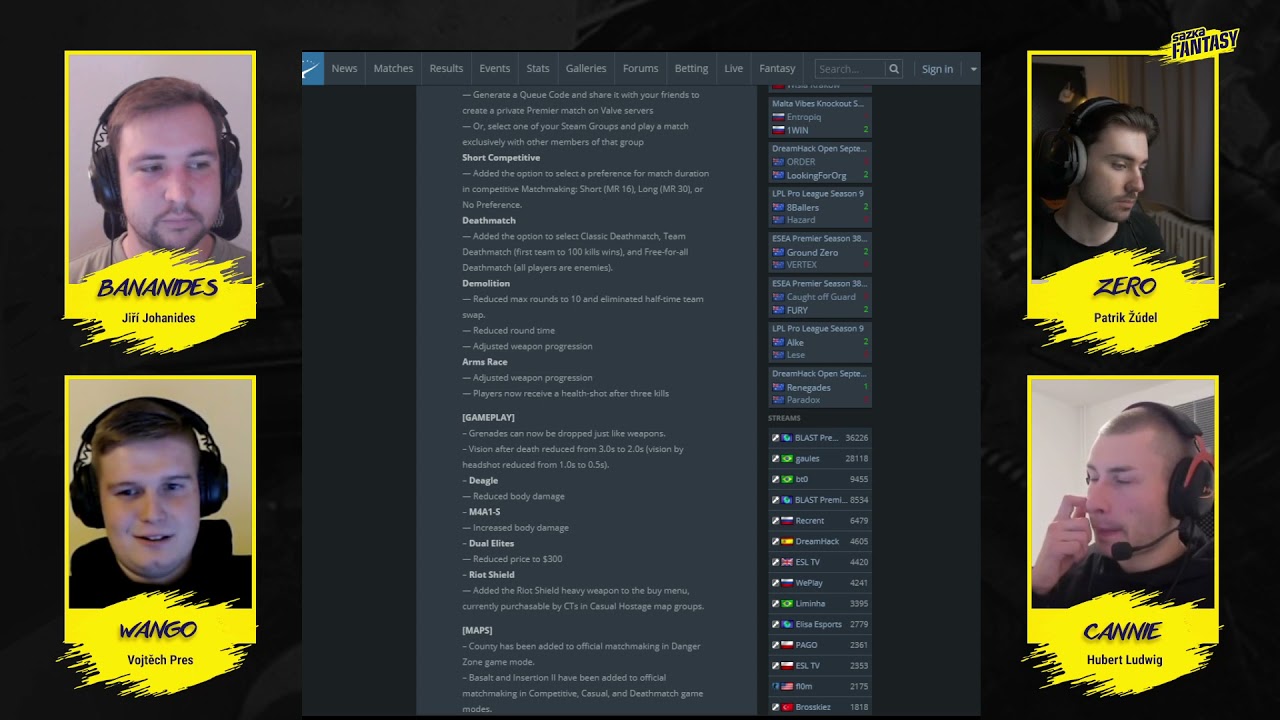Click the '[GAMEPLAY]' heading text
Viewport: 1280px width, 720px height.
(488, 418)
